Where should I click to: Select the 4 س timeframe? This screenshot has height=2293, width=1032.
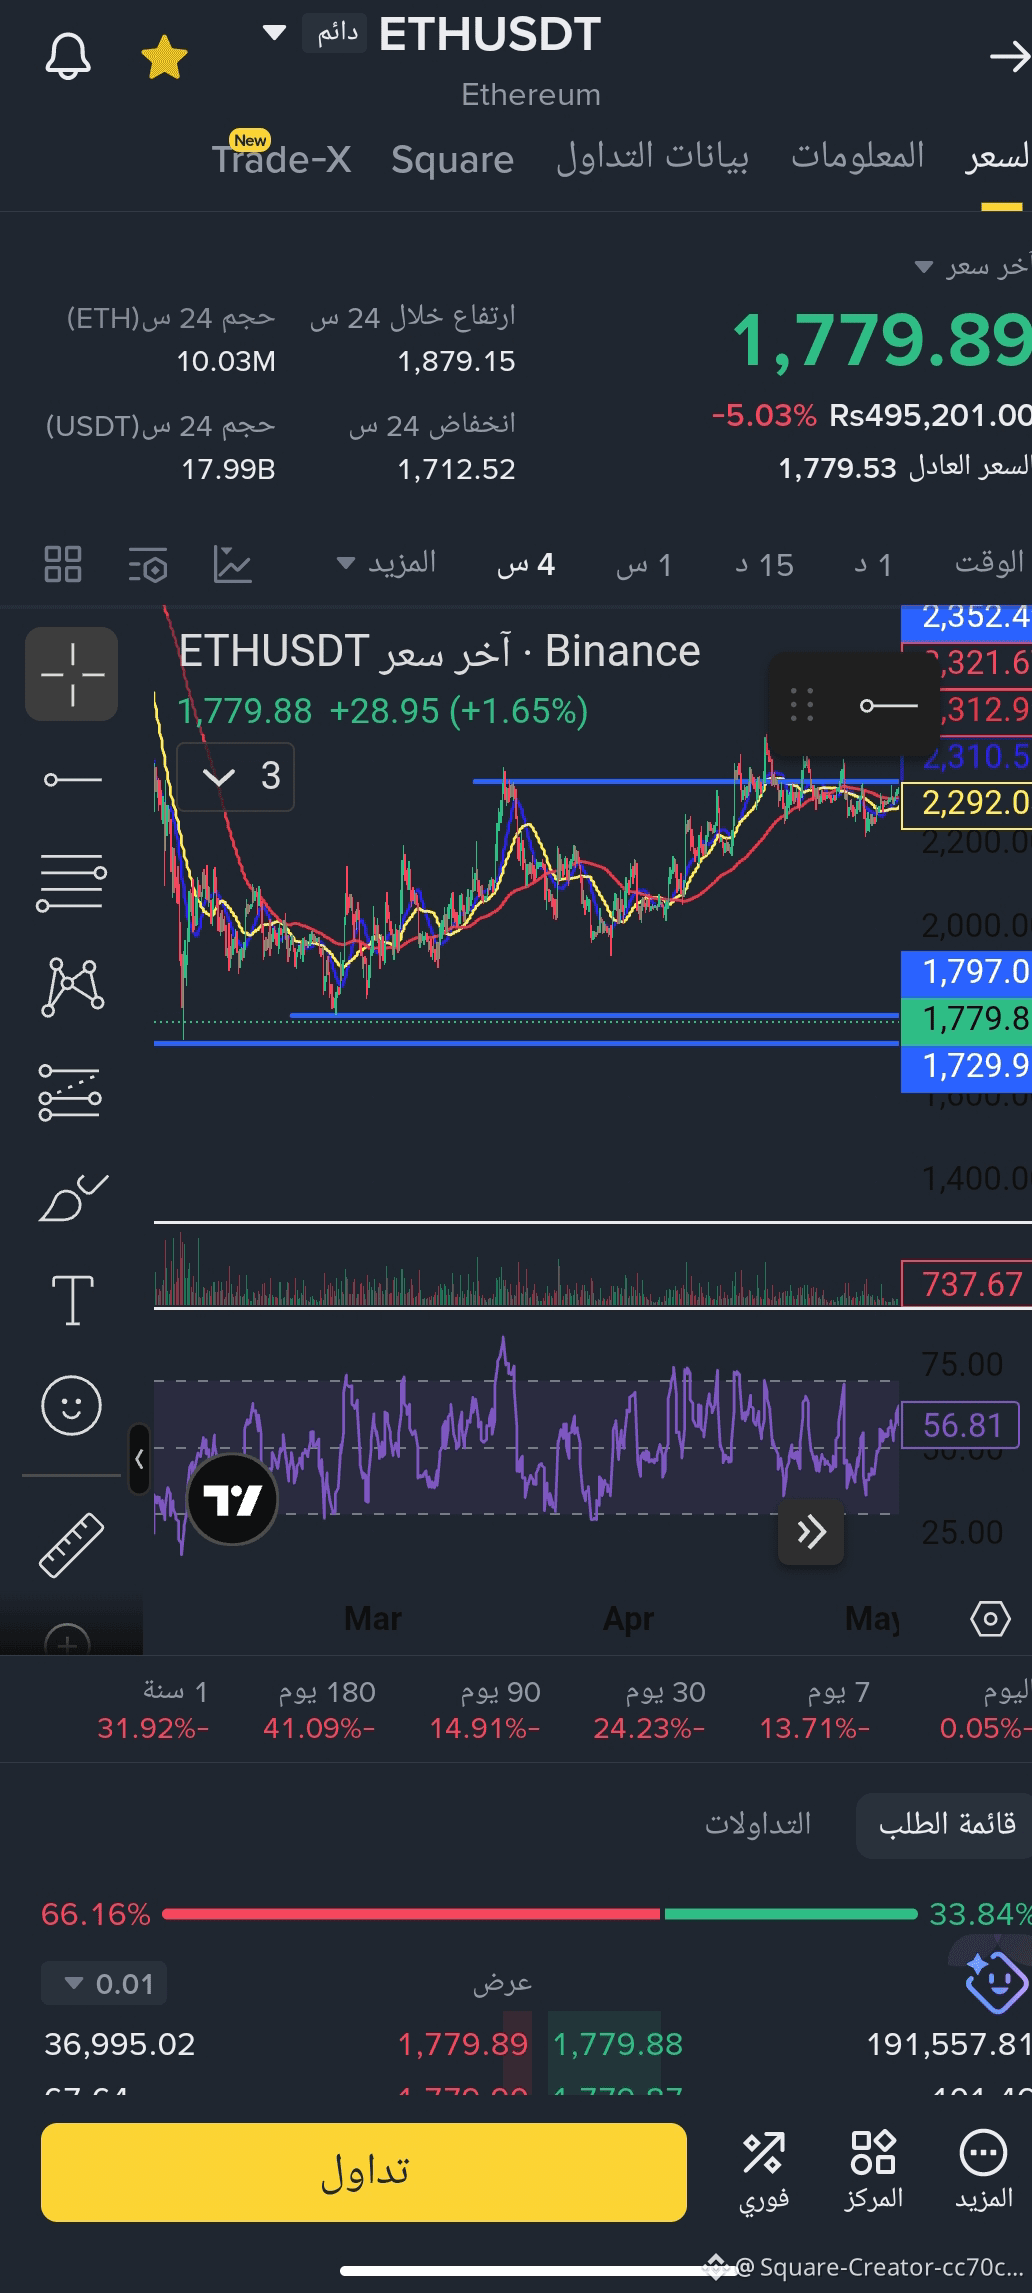pos(526,565)
